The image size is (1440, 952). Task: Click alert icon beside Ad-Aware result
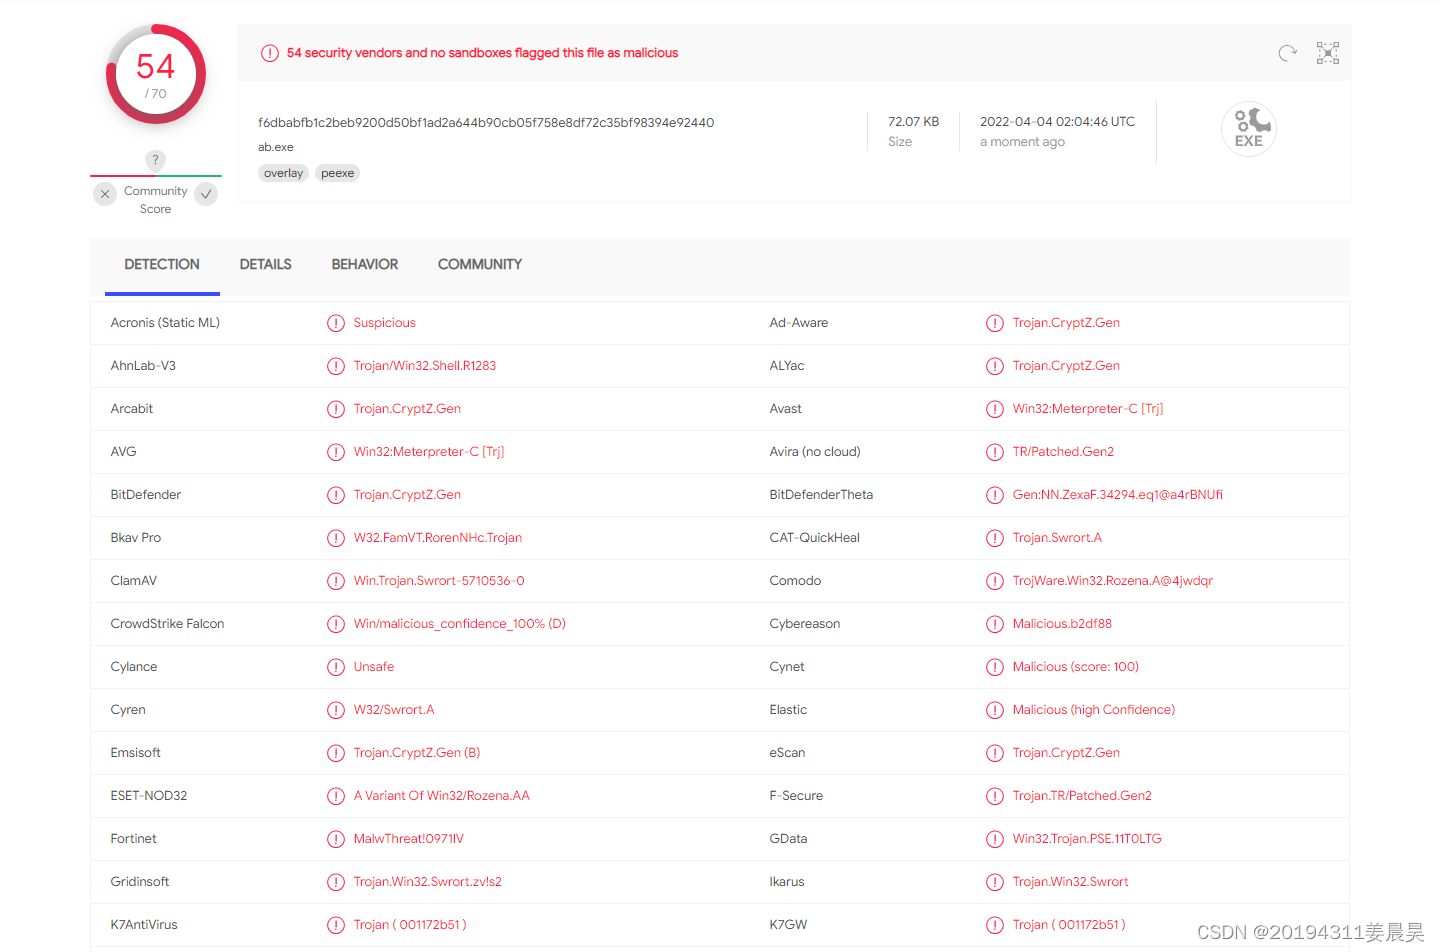pyautogui.click(x=995, y=323)
